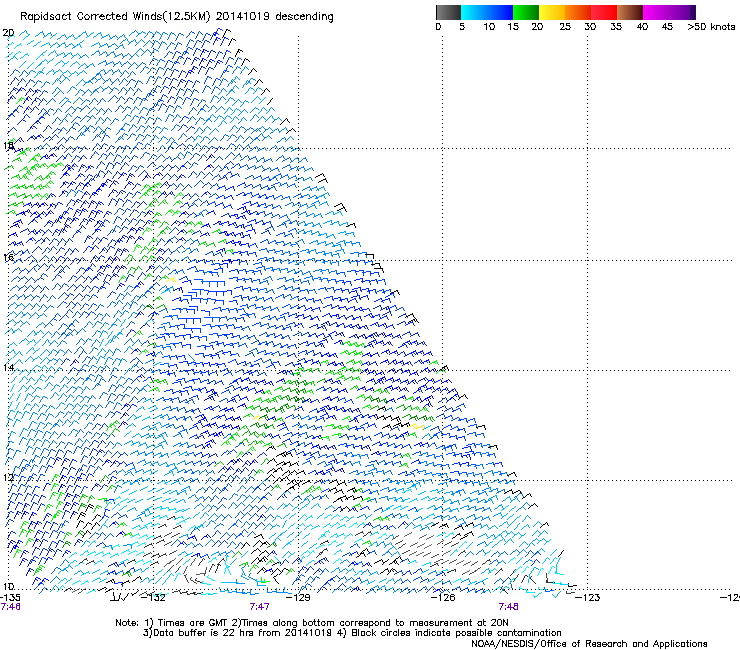The height and width of the screenshot is (650, 740).
Task: Click the legend tick label '25'
Action: click(x=565, y=26)
